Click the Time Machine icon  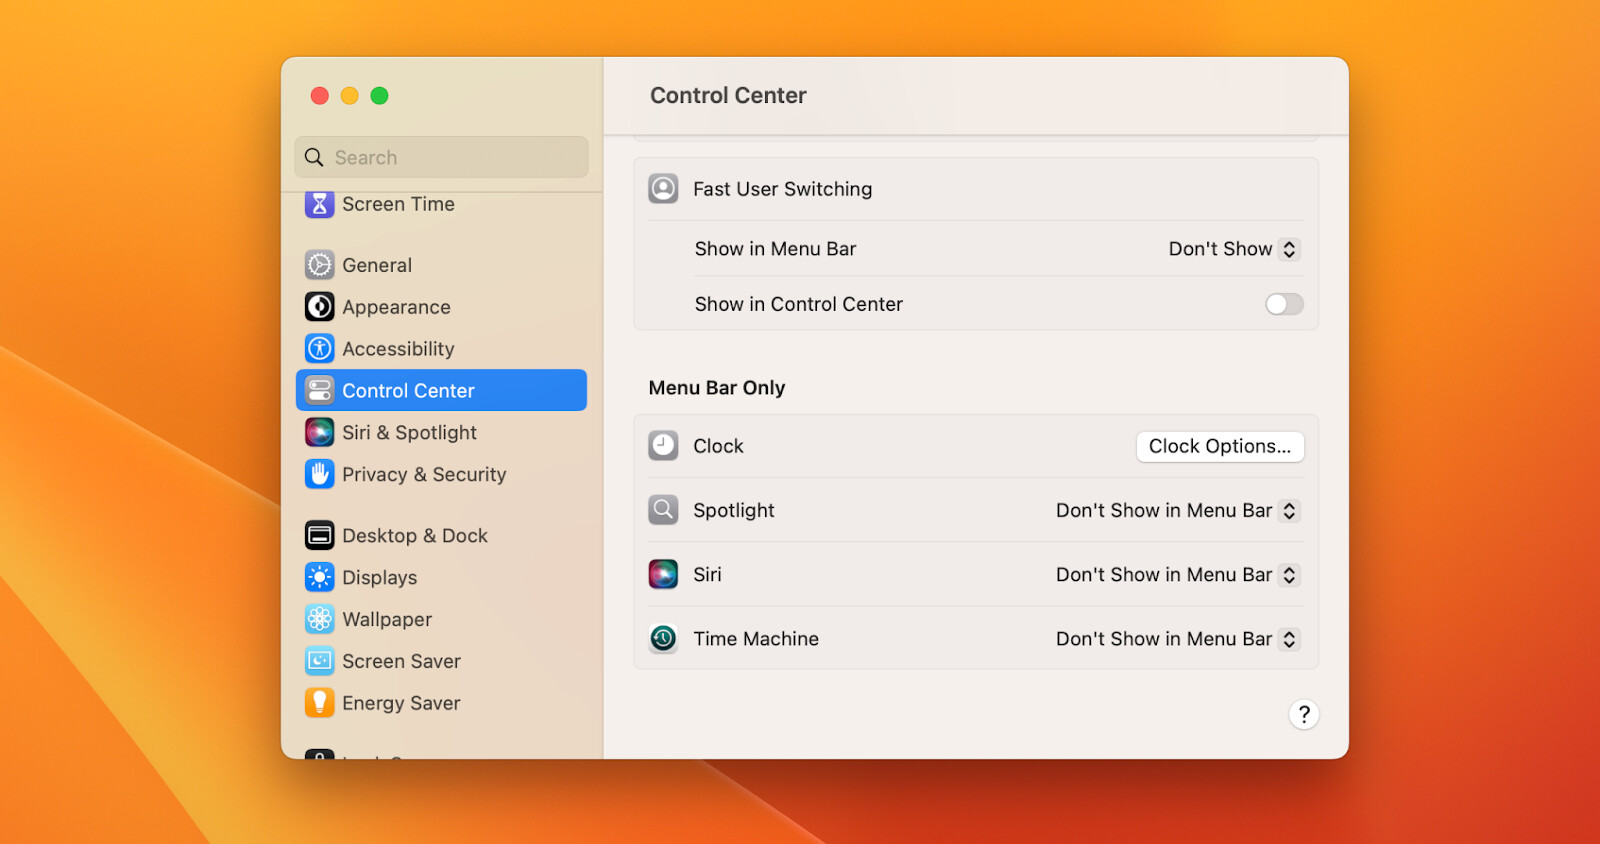click(x=663, y=639)
